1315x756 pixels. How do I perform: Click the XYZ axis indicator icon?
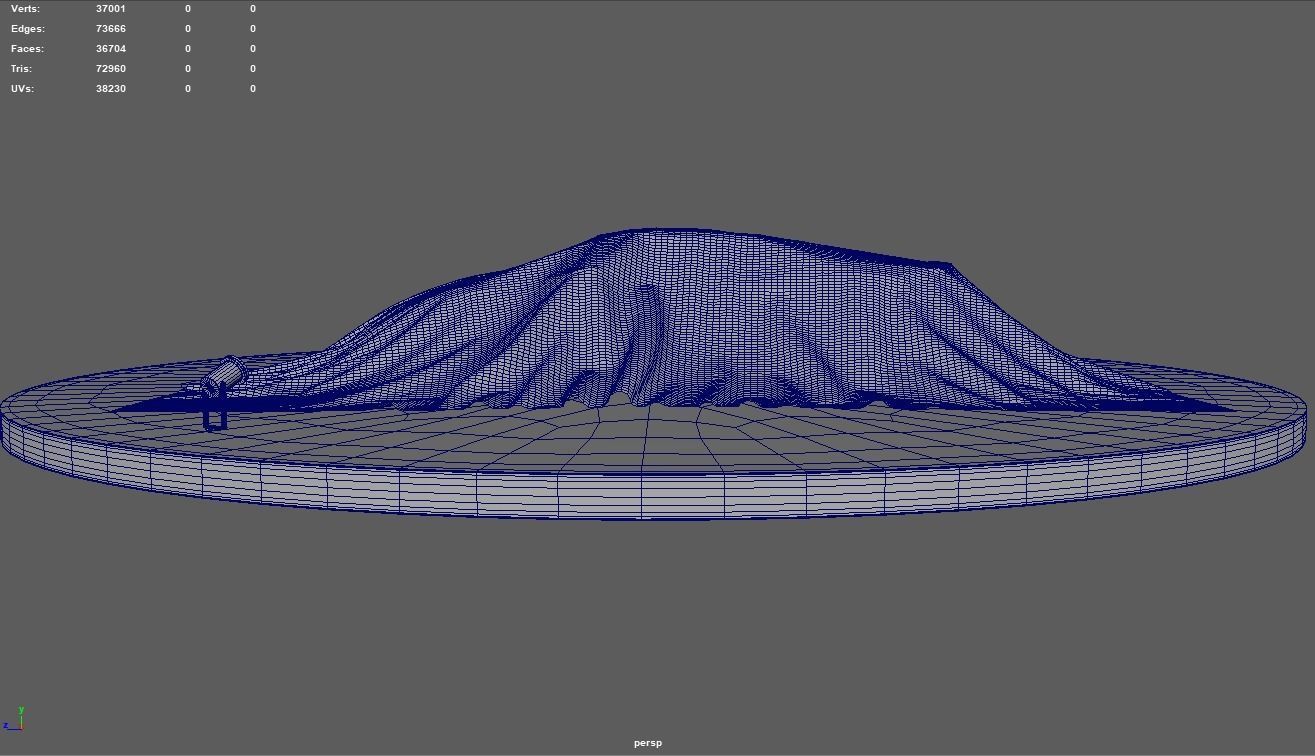click(x=15, y=719)
